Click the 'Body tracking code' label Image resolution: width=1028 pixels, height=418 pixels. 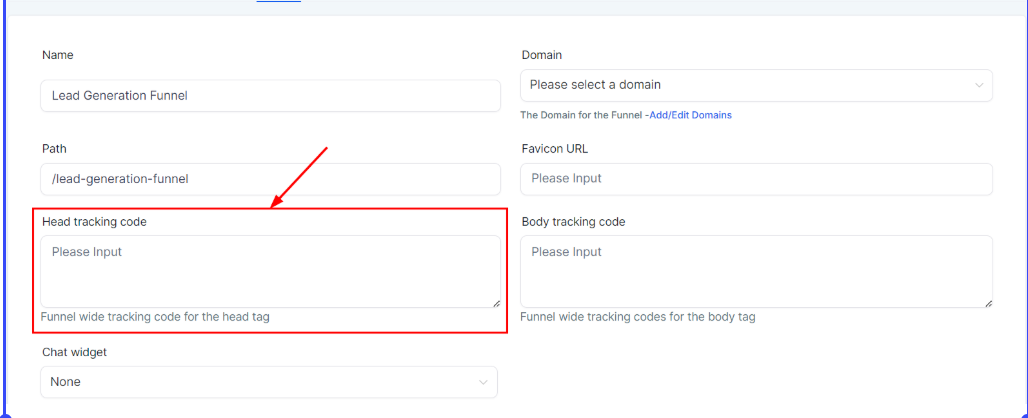[573, 221]
